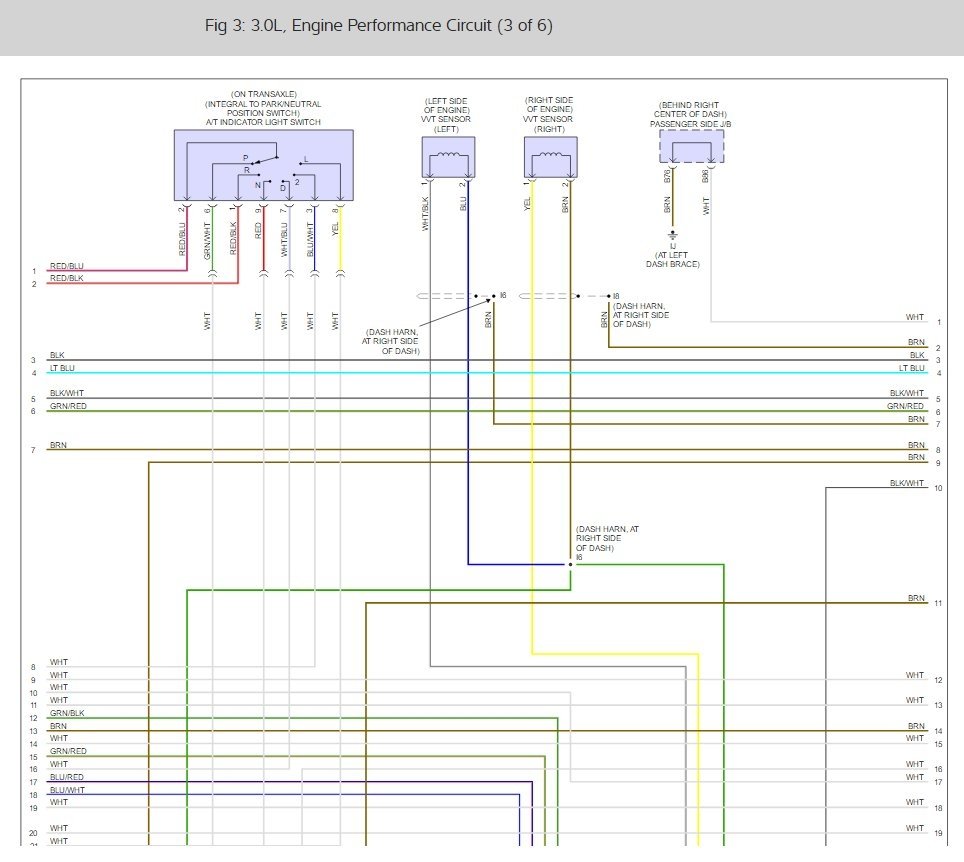This screenshot has height=862, width=964.
Task: Click the BLU/RED label at left row 17
Action: (66, 777)
